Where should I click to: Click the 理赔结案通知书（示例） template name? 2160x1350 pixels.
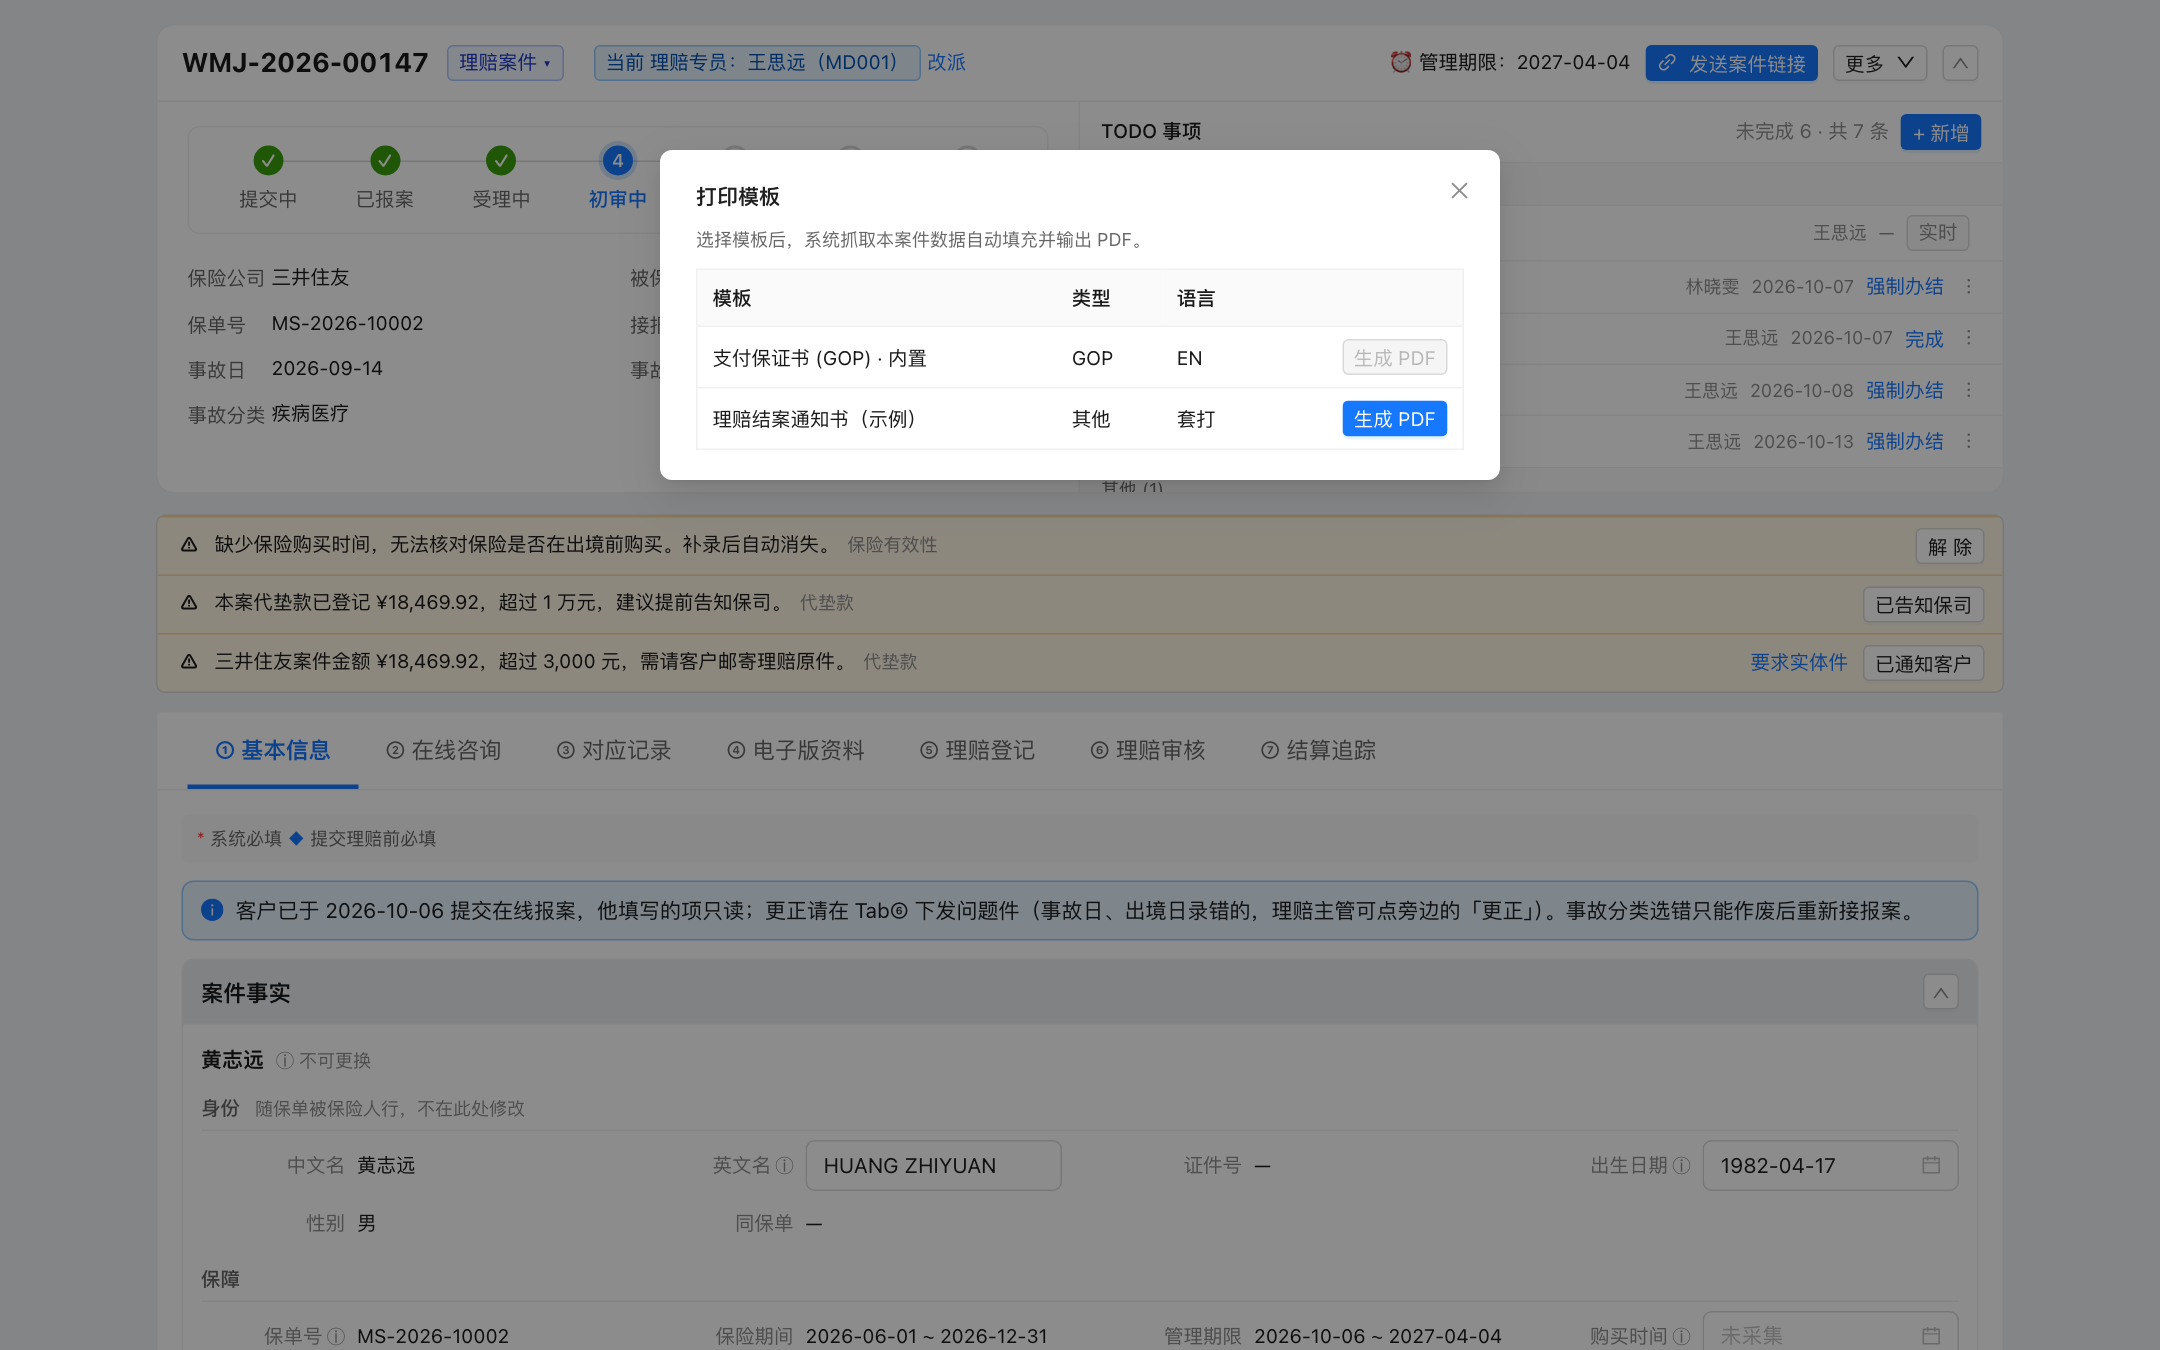814,419
